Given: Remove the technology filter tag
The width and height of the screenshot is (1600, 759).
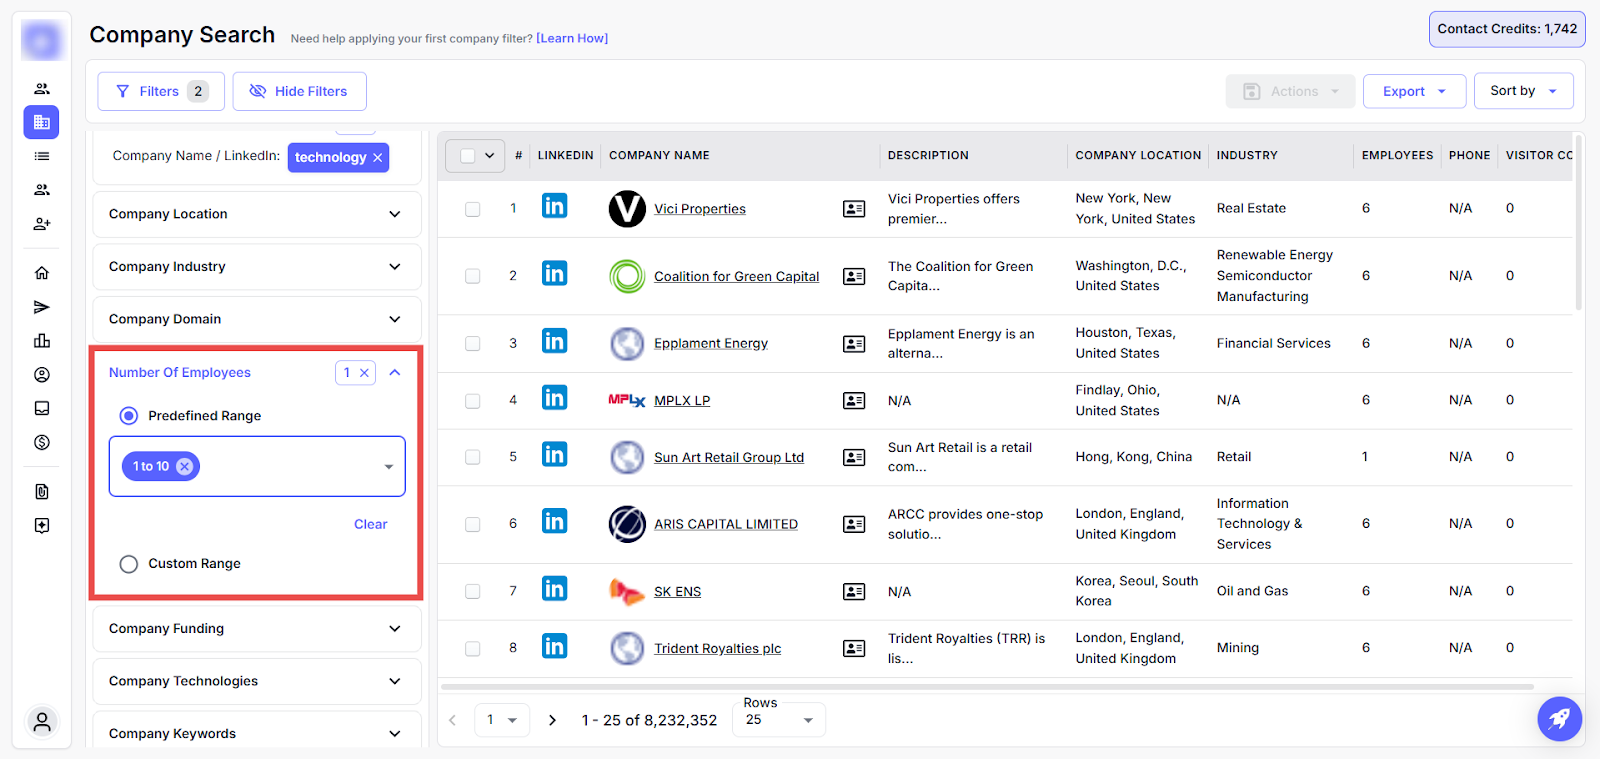Looking at the screenshot, I should (x=378, y=158).
